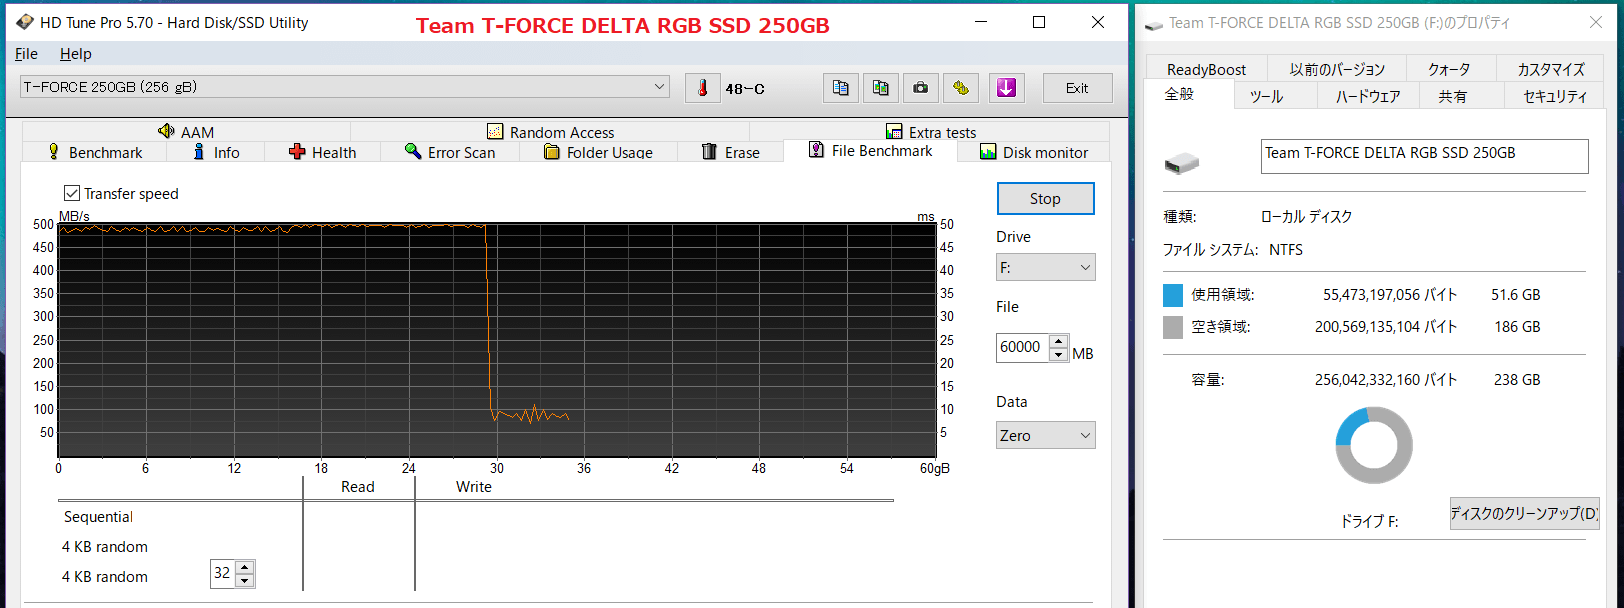Click the Properties window title bar drive icon
The width and height of the screenshot is (1624, 608).
tap(1154, 23)
